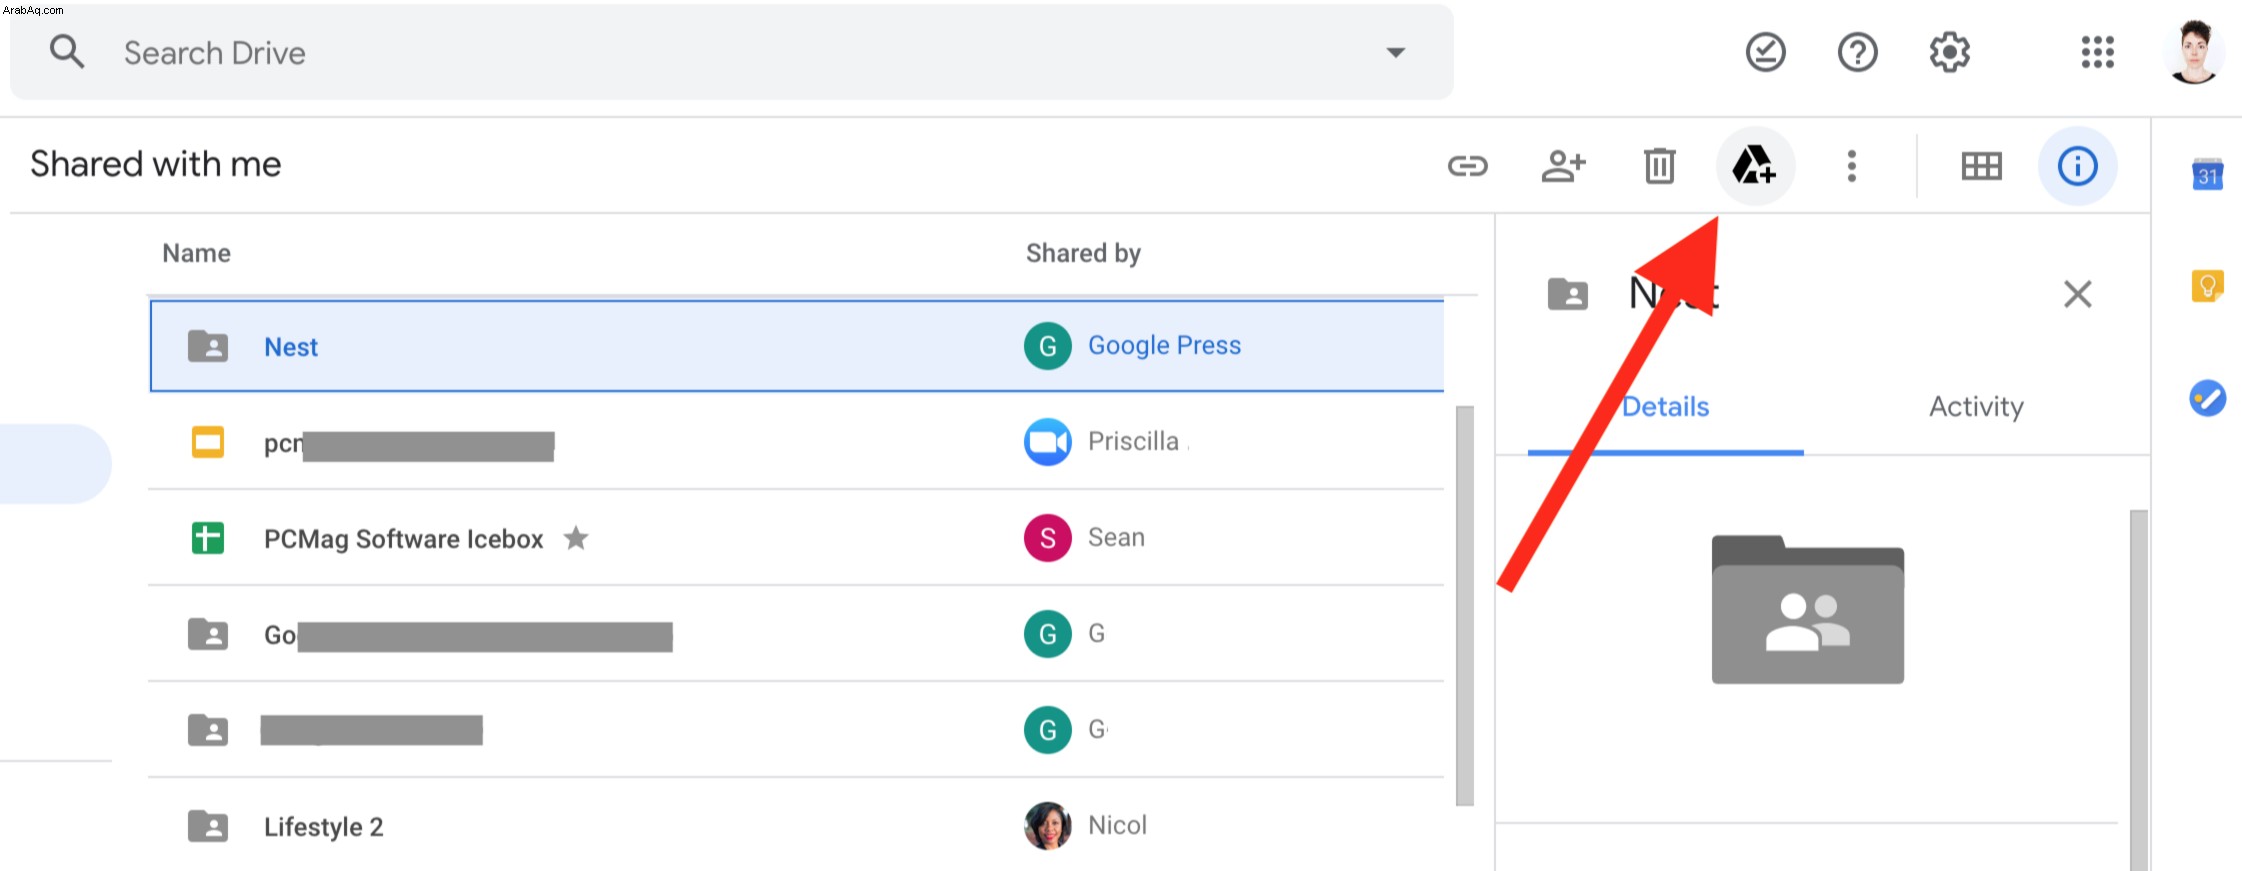Viewport: 2242px width, 871px height.
Task: Click the large shared folder thumbnail
Action: click(1808, 610)
